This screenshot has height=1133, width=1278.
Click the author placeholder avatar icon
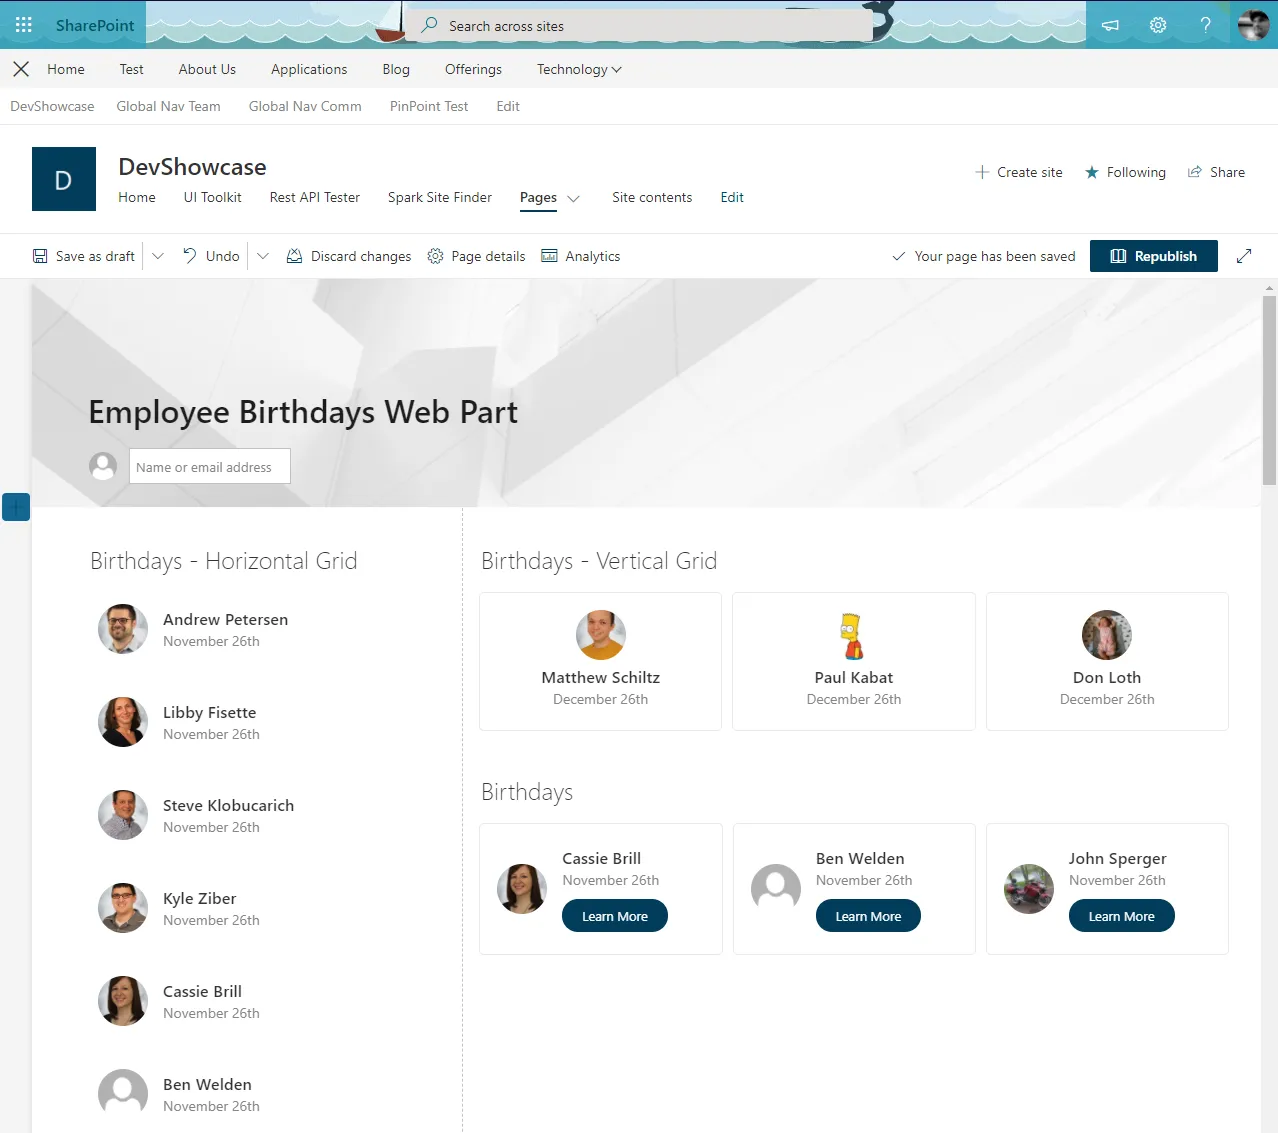pos(103,466)
